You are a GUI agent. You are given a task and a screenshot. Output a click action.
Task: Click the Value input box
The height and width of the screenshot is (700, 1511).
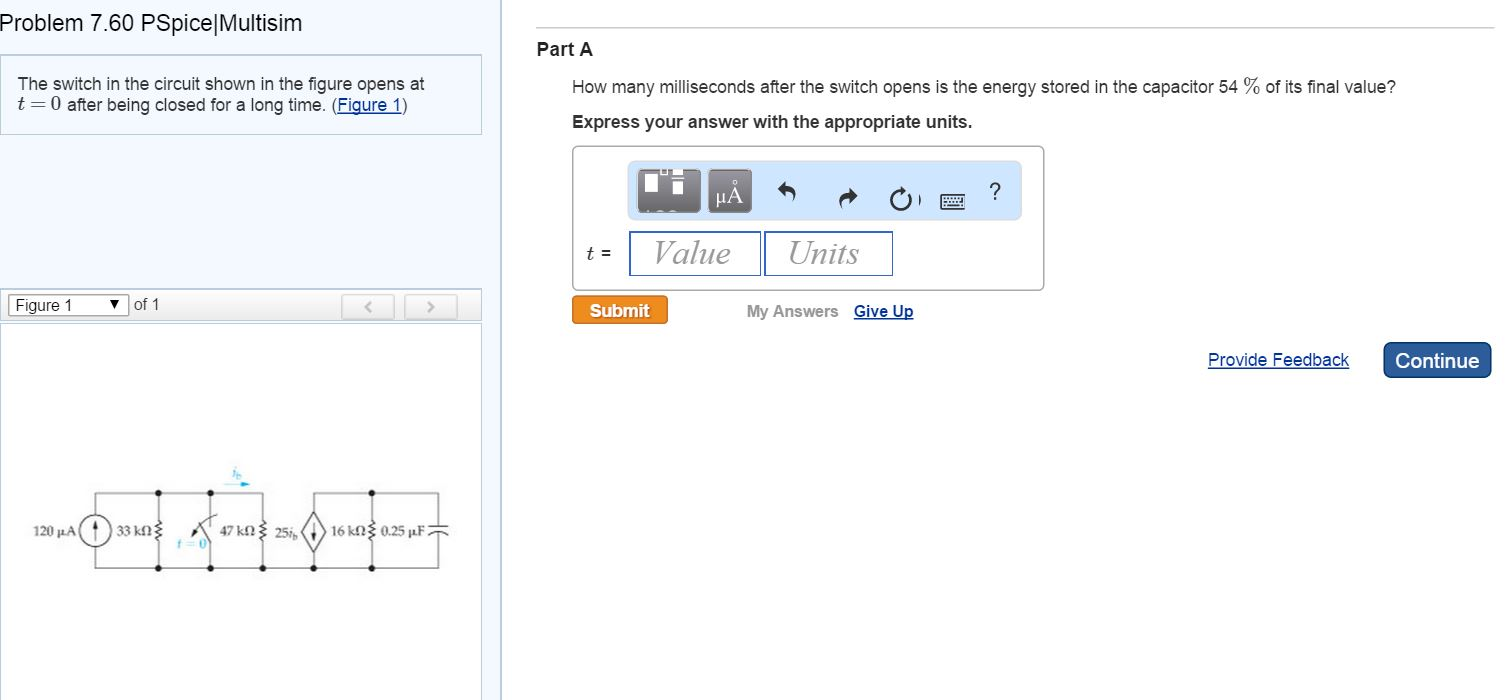click(x=695, y=253)
